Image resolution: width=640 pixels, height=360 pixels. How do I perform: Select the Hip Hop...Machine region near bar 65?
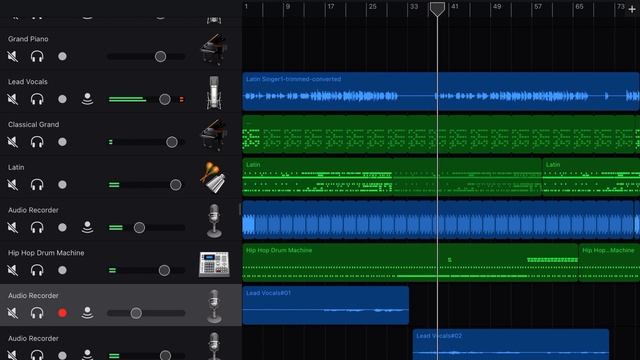[x=609, y=262]
